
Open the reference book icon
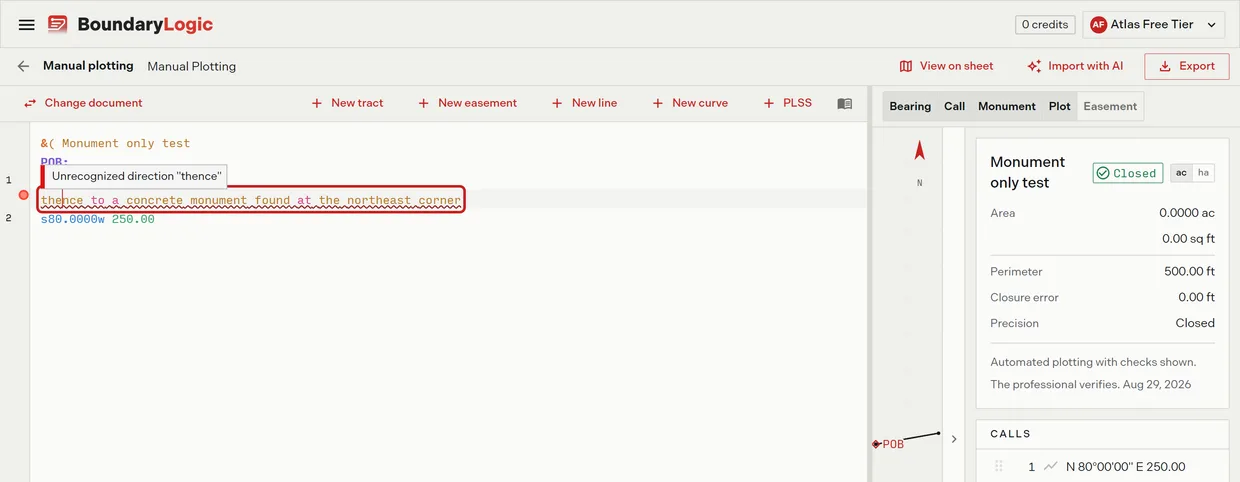coord(845,103)
